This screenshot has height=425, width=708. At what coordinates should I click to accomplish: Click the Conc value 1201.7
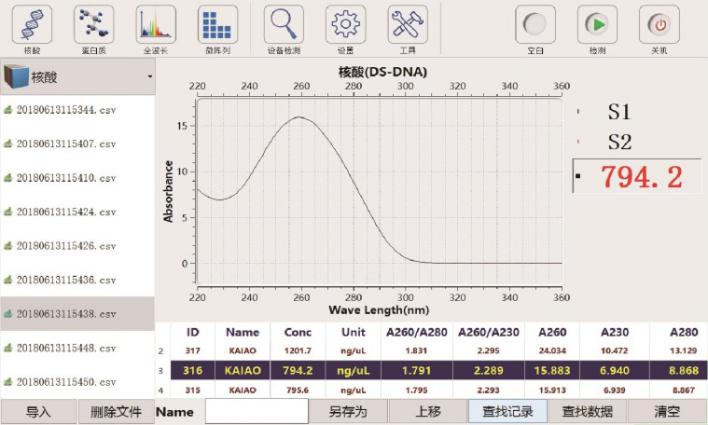(x=298, y=350)
